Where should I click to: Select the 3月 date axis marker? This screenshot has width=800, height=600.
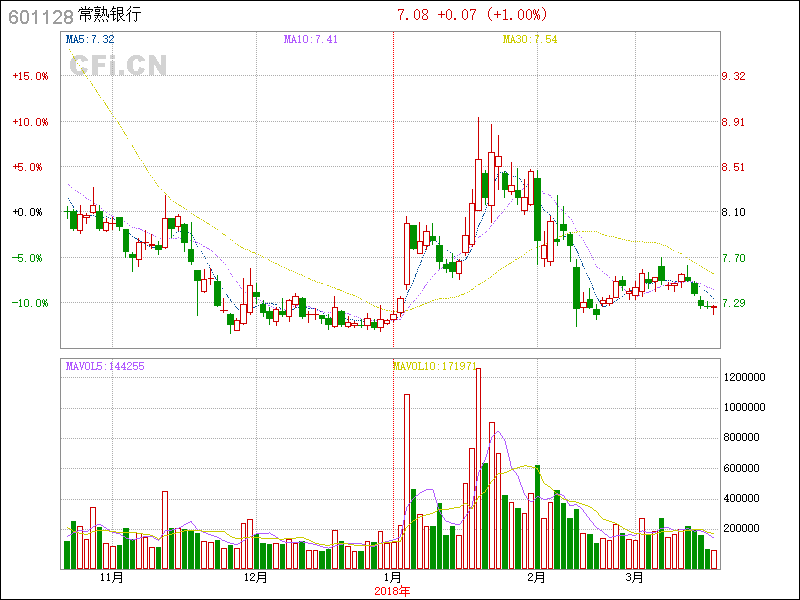pos(634,578)
